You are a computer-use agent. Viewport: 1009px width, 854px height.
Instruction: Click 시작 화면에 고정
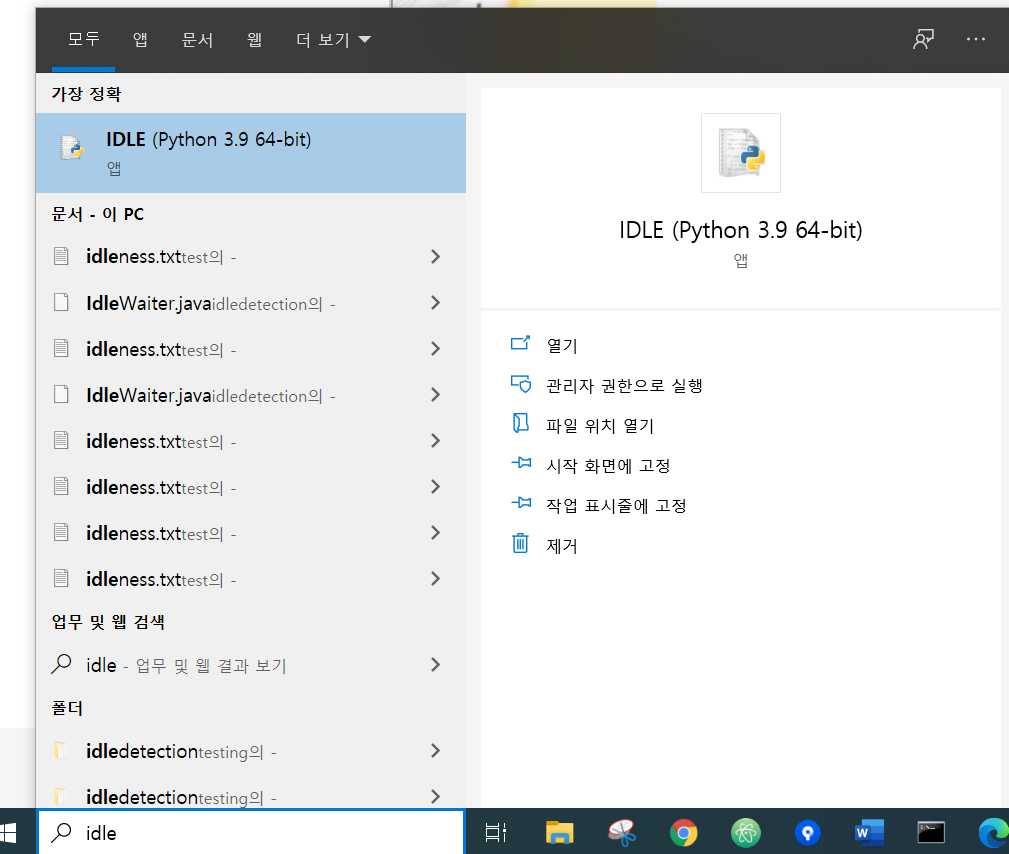point(608,466)
